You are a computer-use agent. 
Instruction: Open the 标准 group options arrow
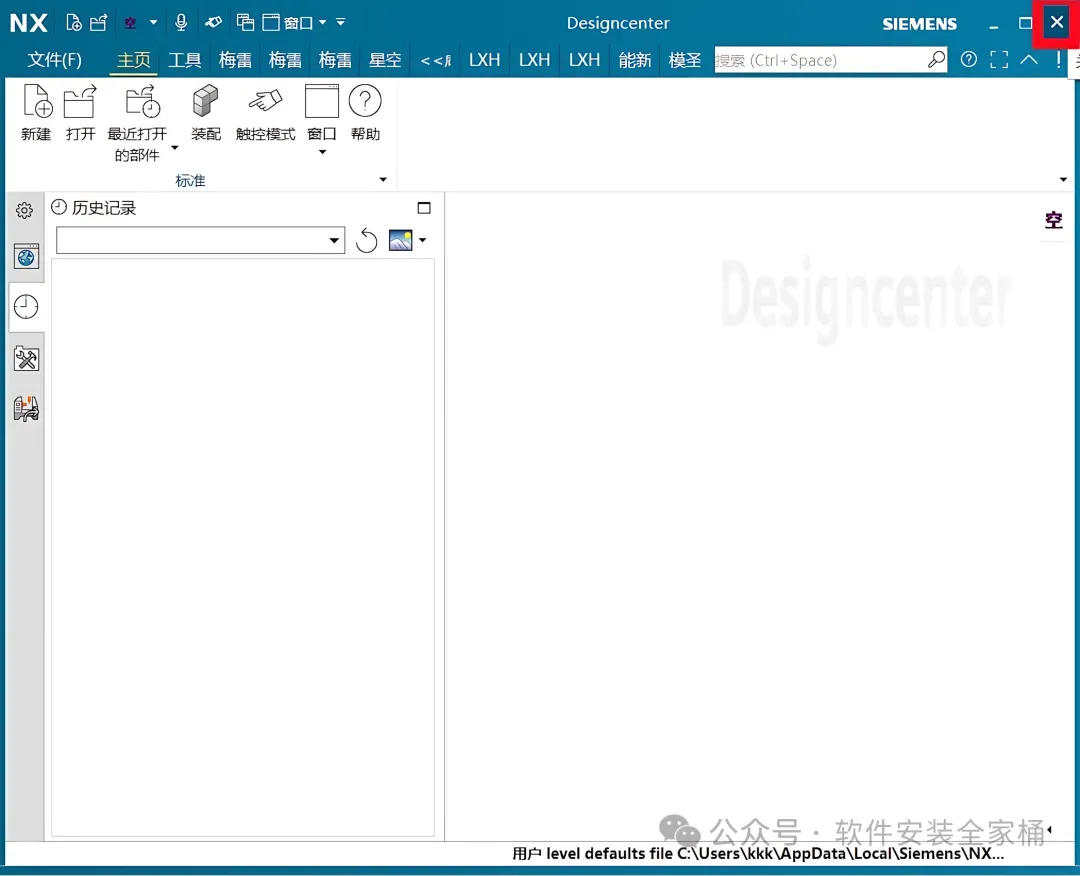pos(383,180)
